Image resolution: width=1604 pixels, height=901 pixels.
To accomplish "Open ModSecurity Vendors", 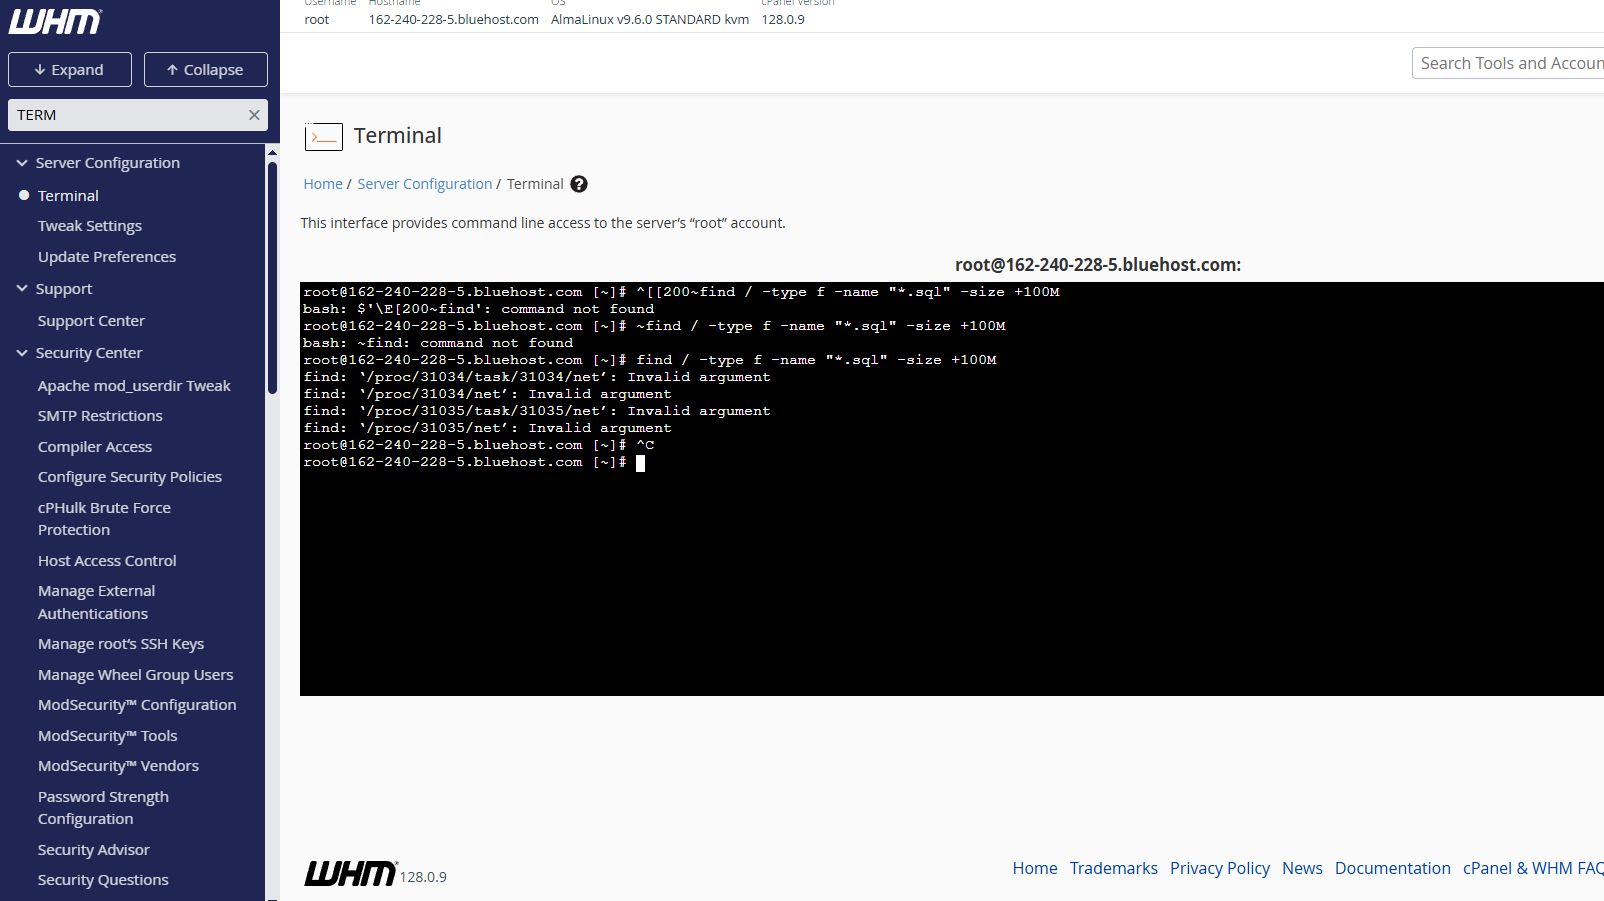I will pos(118,766).
